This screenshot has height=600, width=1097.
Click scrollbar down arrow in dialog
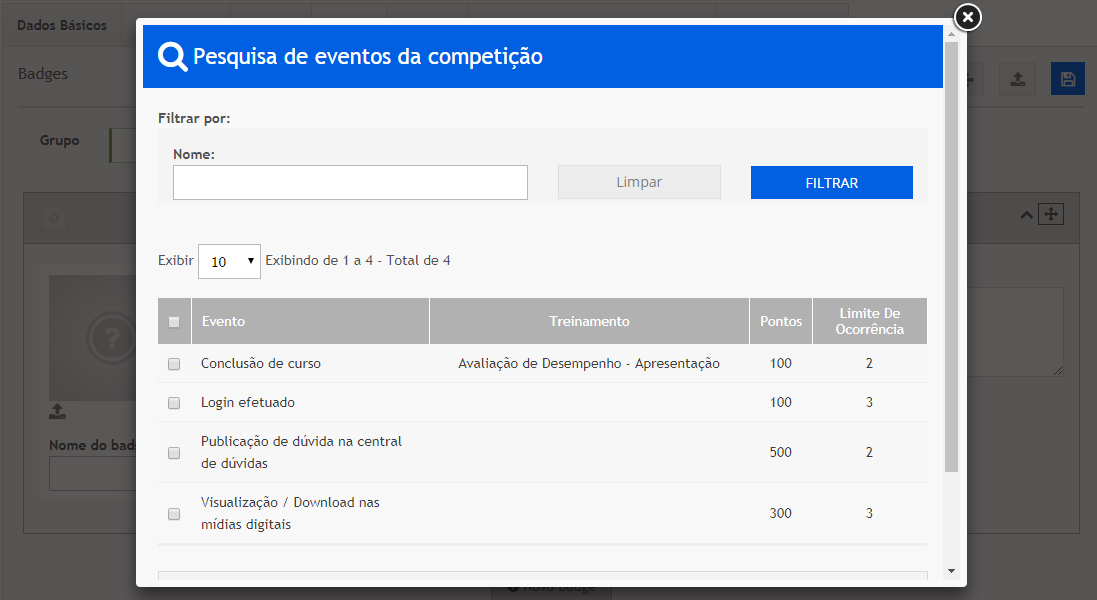(x=950, y=571)
